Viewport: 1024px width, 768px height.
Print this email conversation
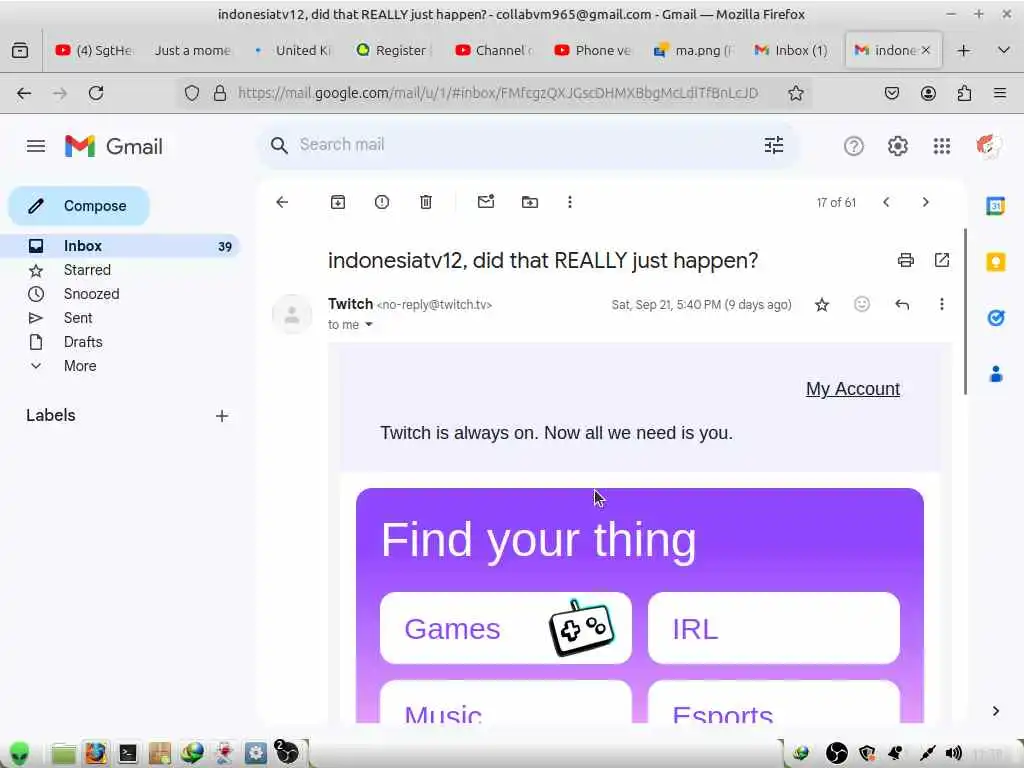[906, 261]
